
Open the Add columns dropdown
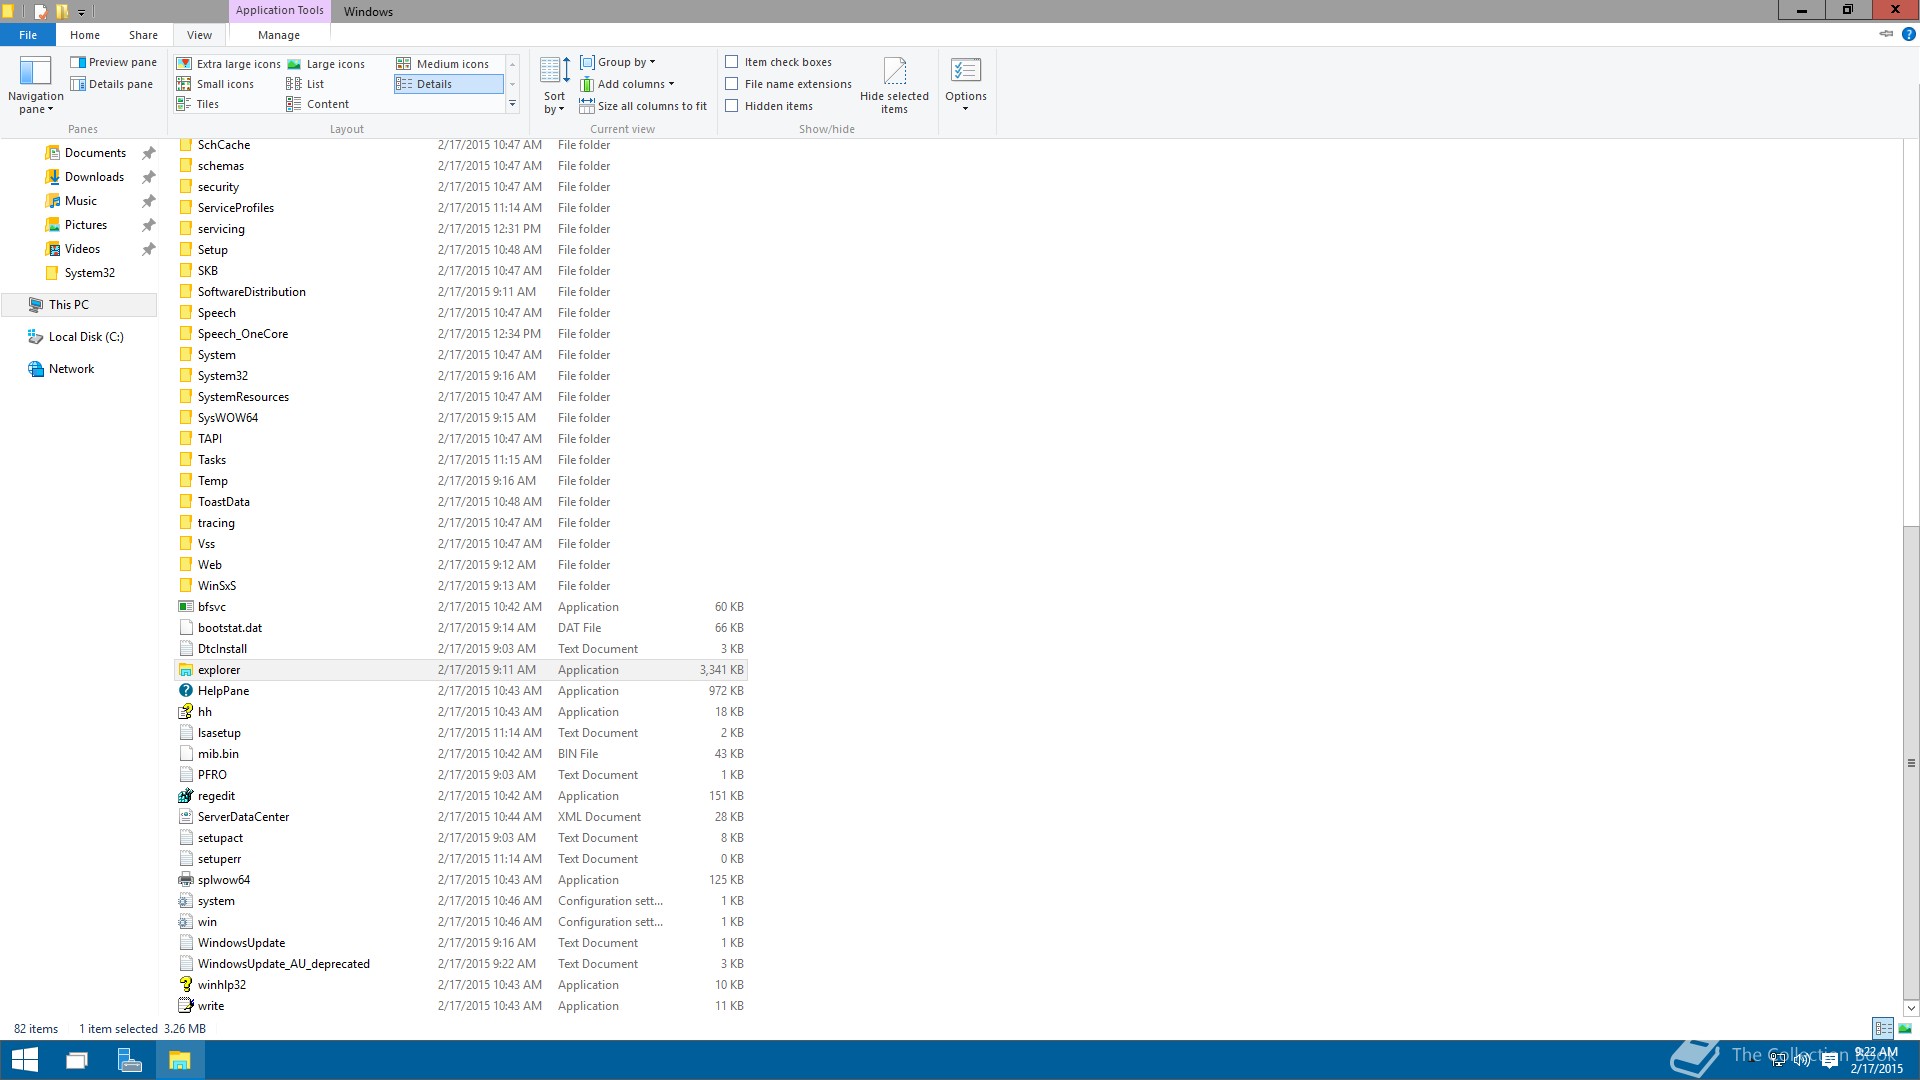point(627,84)
